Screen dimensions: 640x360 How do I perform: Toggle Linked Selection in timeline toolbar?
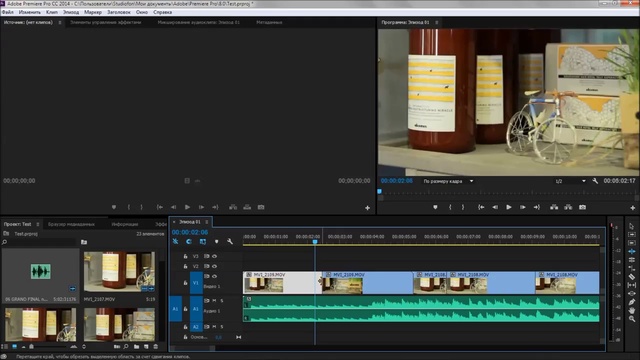203,242
